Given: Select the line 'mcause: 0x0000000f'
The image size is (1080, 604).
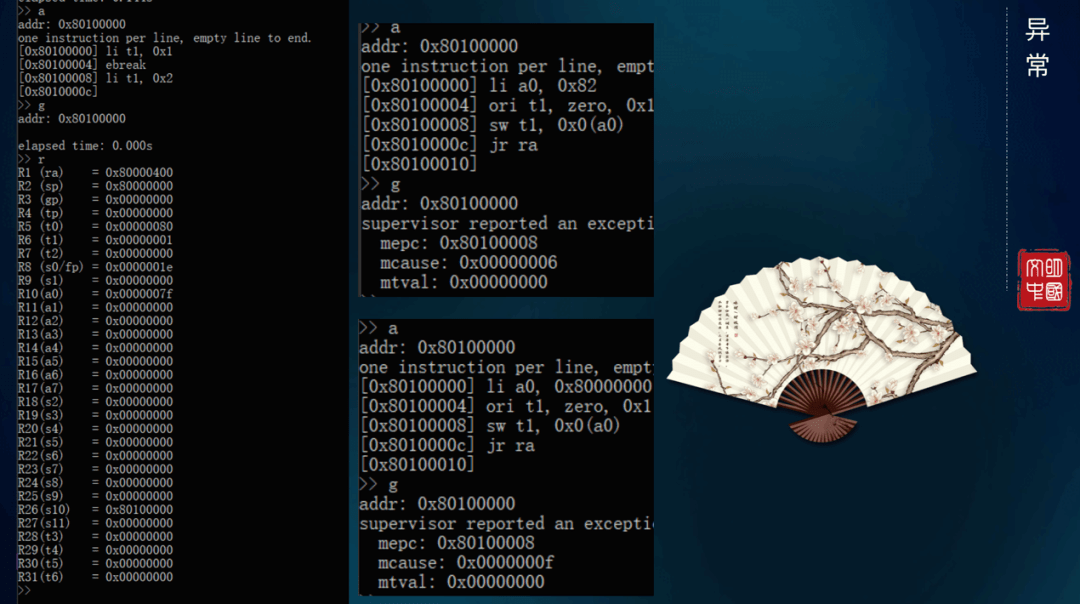Looking at the screenshot, I should [466, 563].
